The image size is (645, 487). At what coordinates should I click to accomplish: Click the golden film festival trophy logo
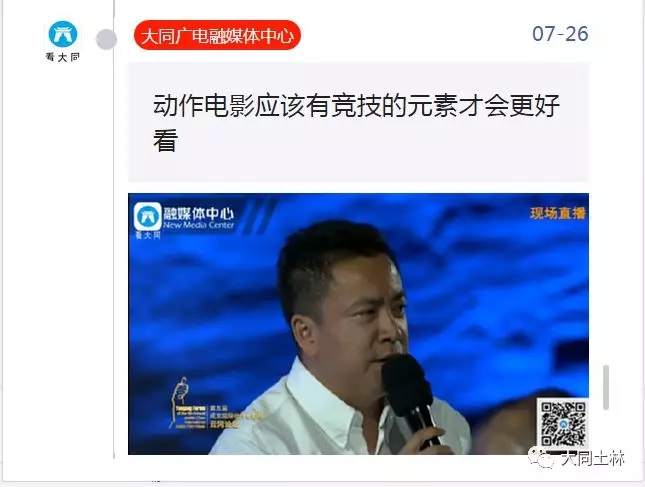pos(180,401)
